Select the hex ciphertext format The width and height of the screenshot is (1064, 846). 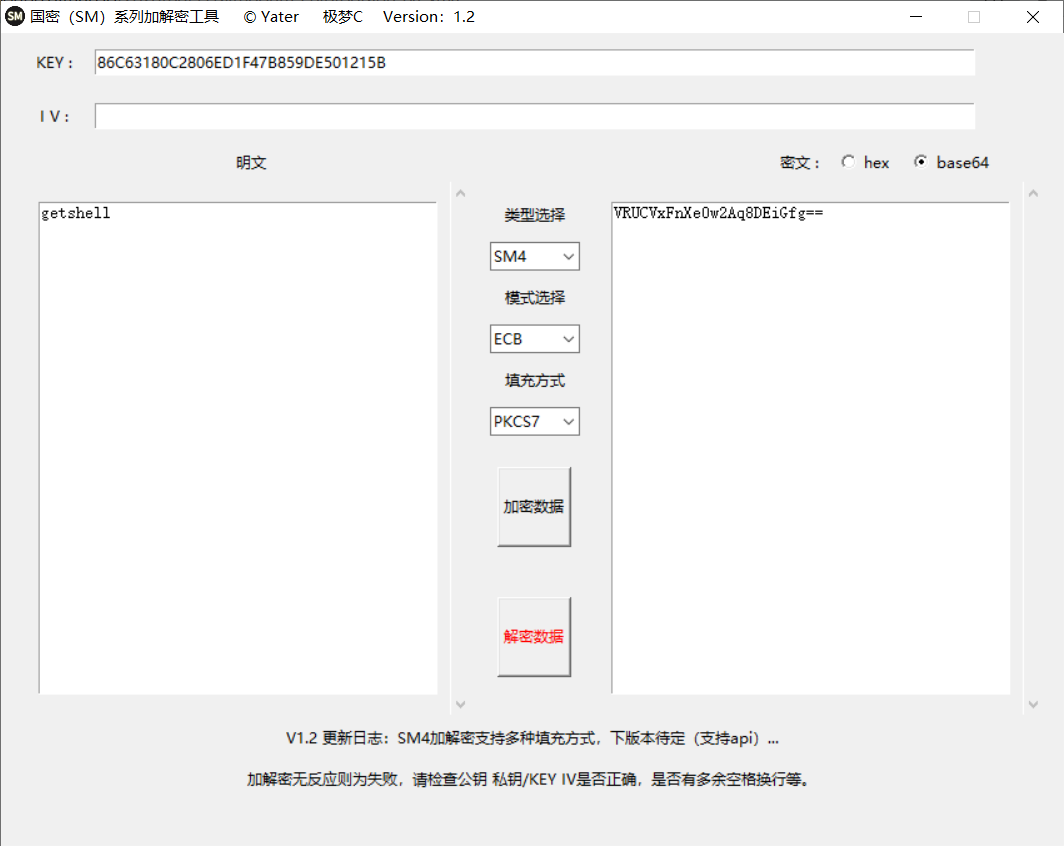[848, 162]
